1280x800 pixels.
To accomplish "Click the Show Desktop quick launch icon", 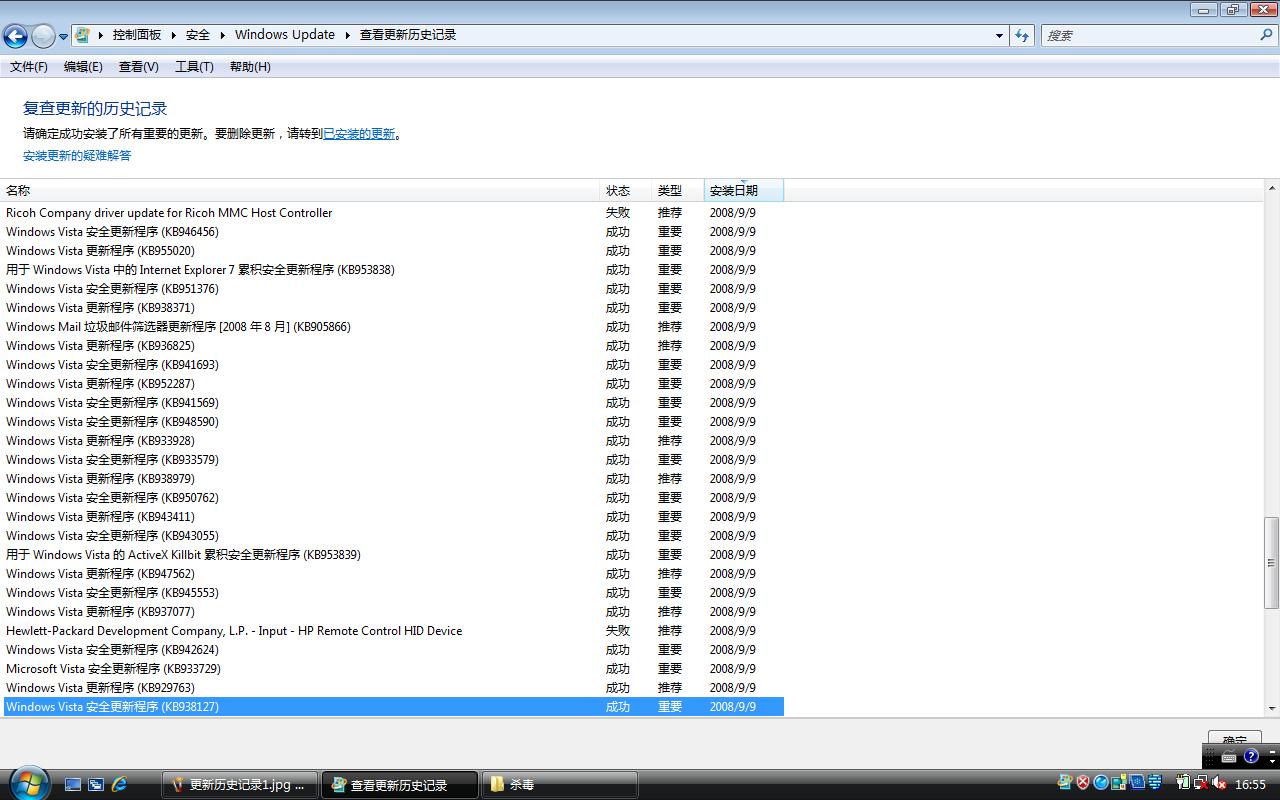I will click(73, 785).
